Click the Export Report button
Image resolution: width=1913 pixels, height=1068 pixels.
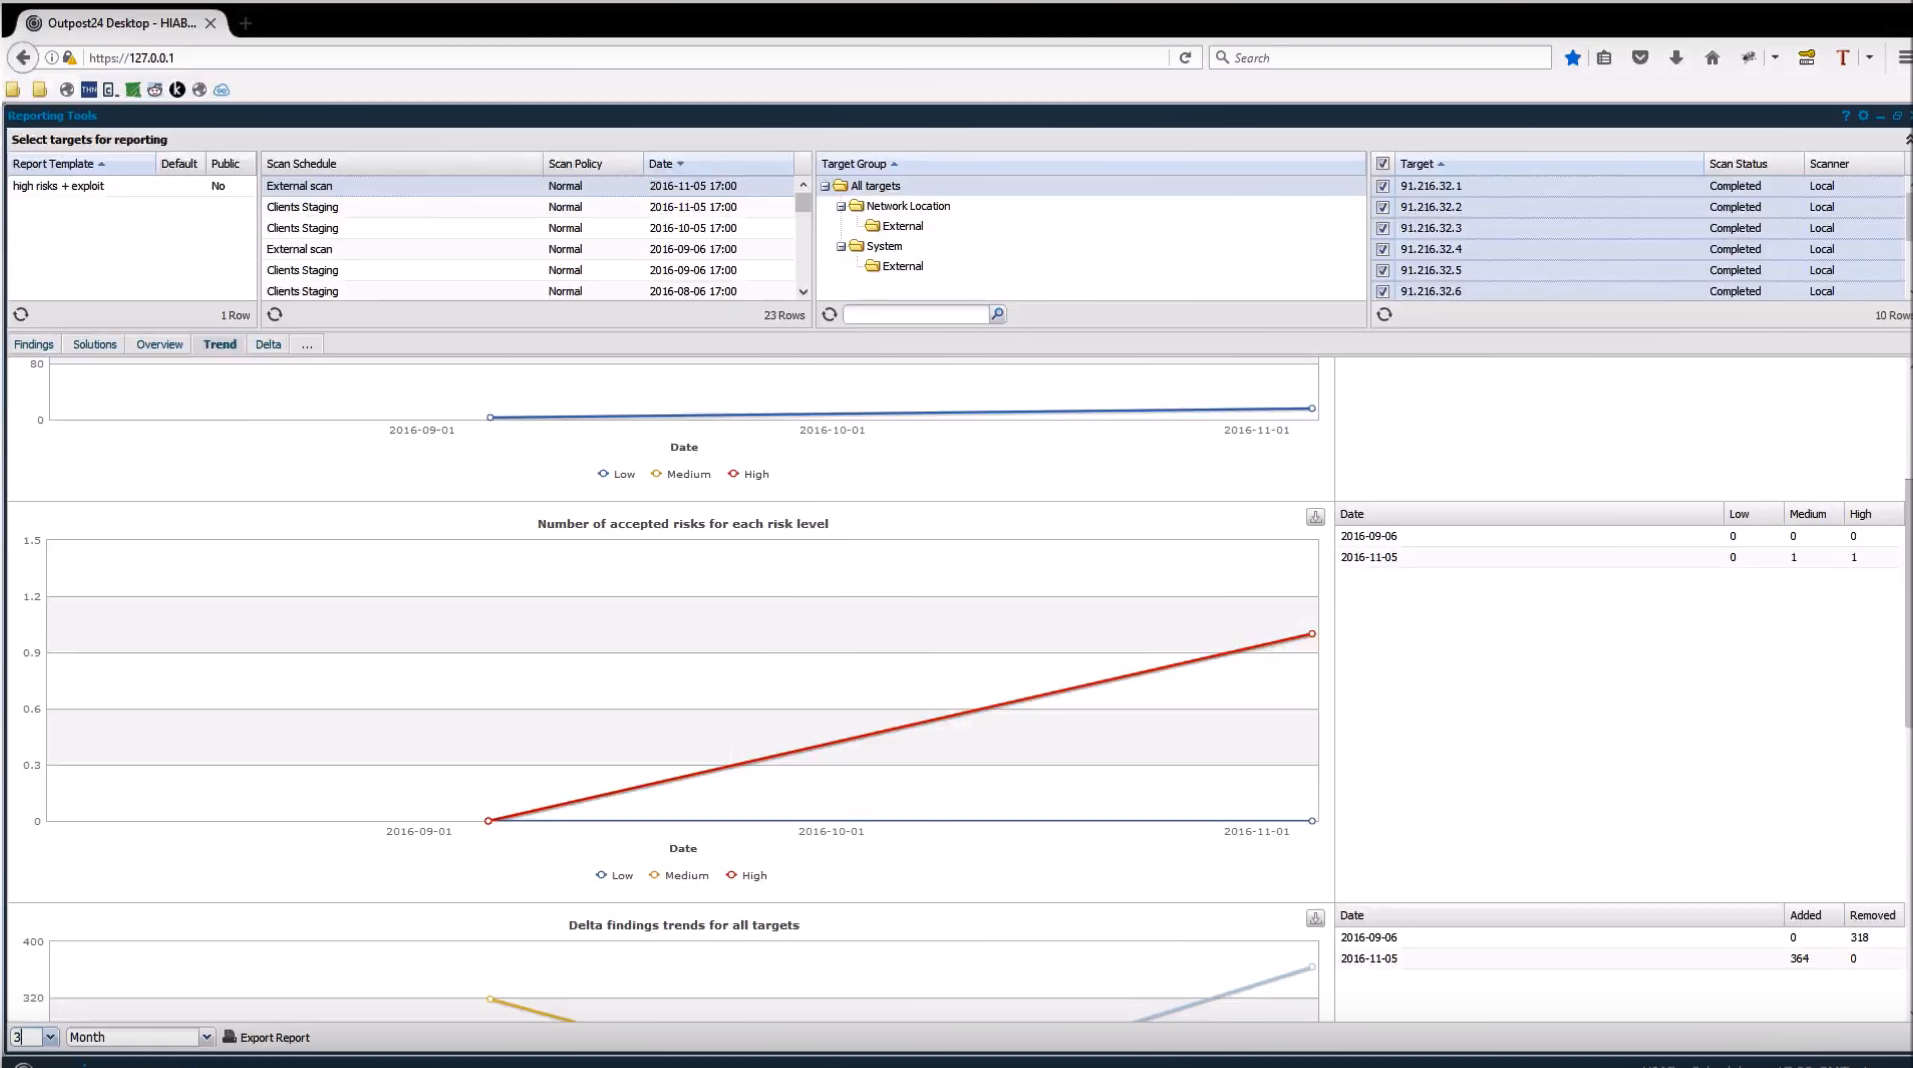[x=266, y=1037]
